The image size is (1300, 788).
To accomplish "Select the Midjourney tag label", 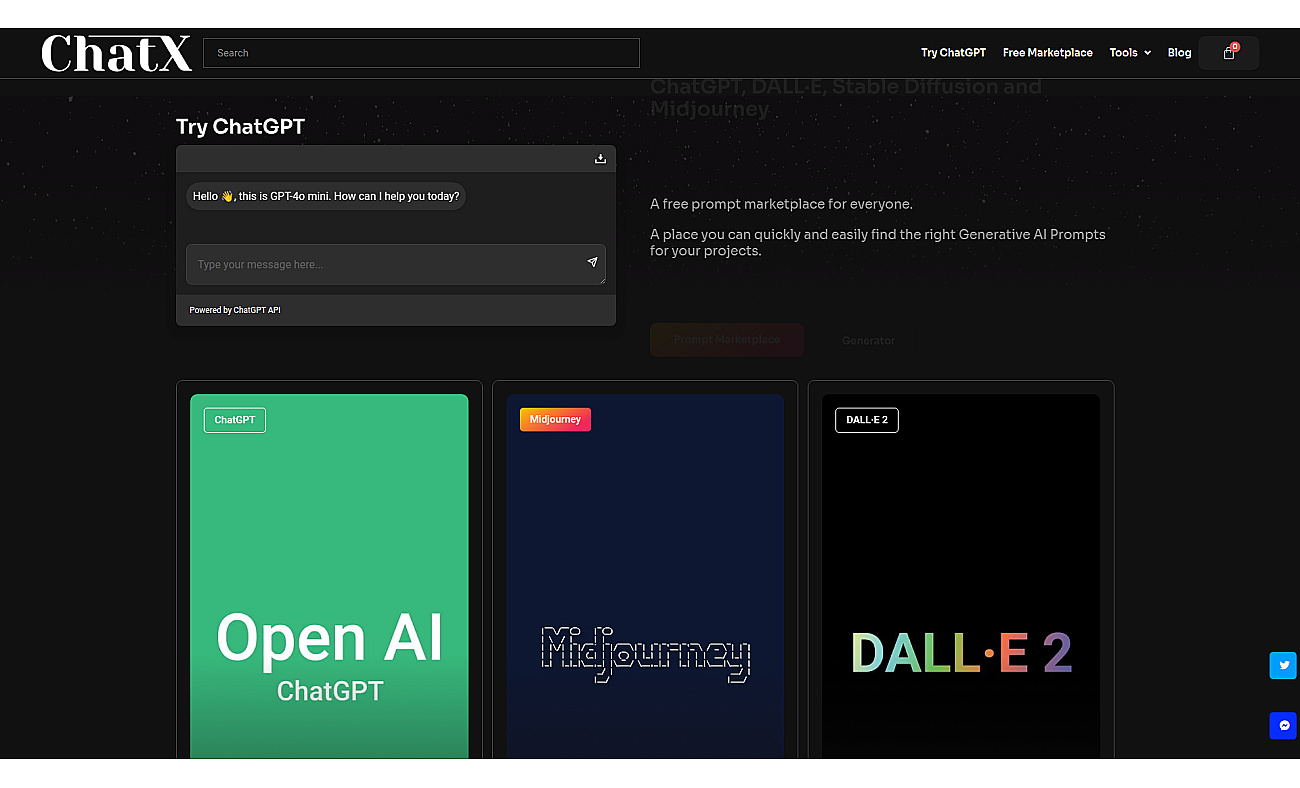I will (555, 420).
